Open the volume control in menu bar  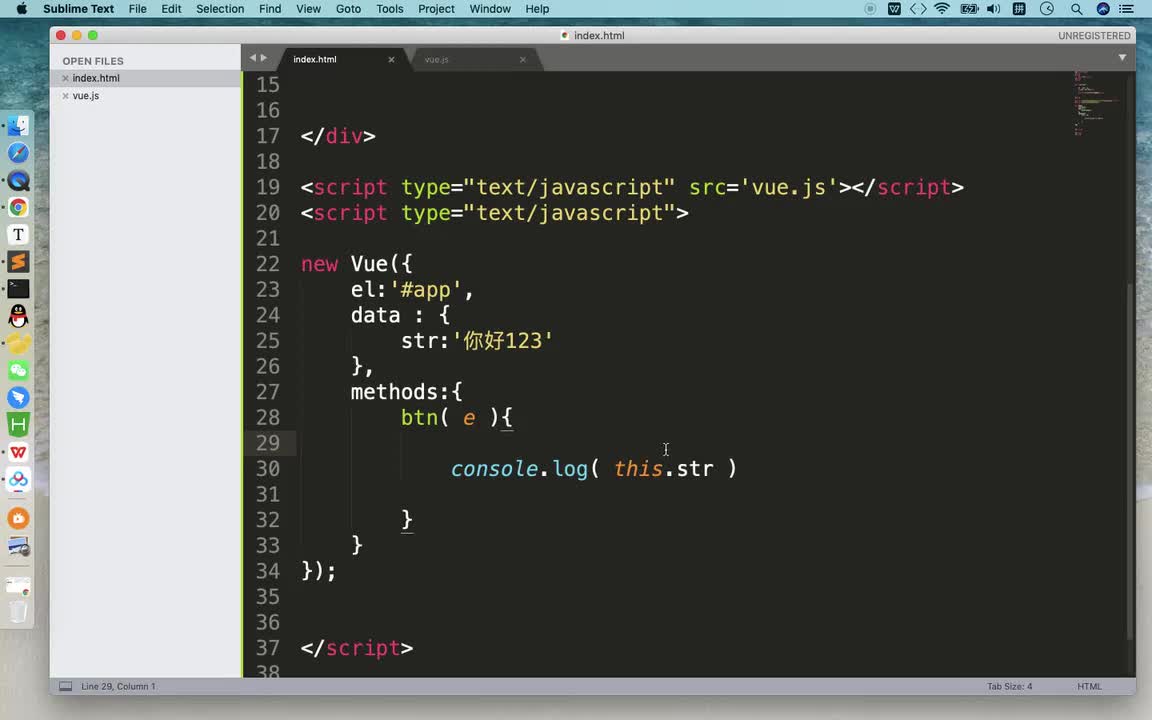(993, 9)
